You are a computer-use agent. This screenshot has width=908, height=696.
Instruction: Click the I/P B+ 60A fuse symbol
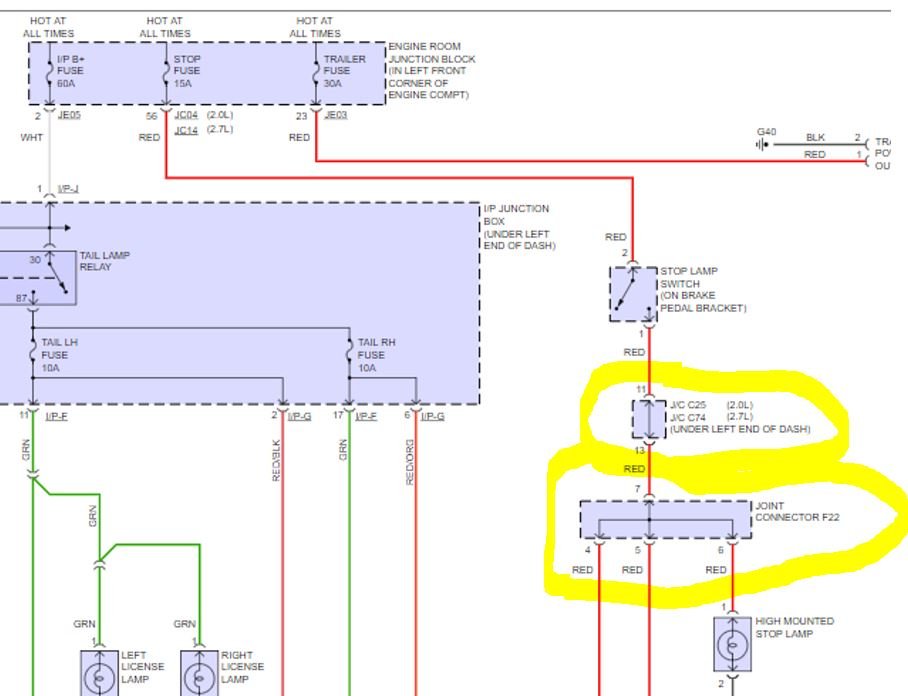tap(49, 72)
